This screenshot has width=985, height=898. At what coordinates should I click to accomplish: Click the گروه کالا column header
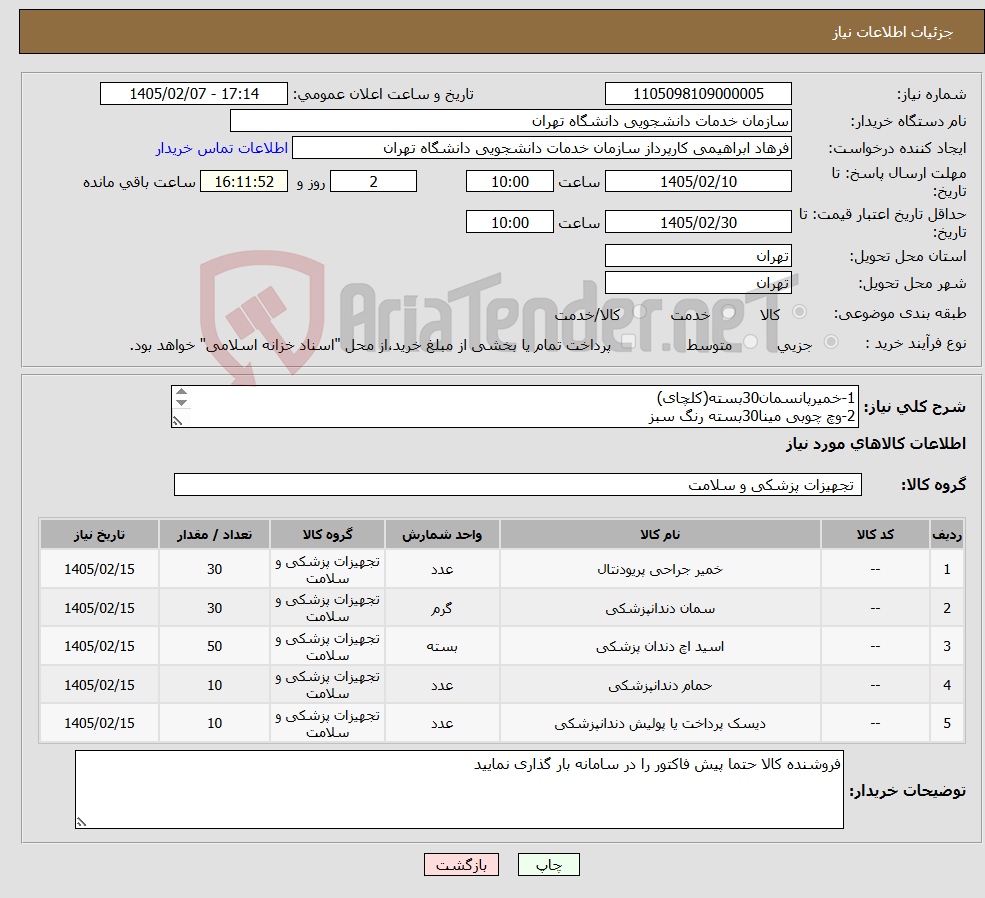click(x=327, y=534)
